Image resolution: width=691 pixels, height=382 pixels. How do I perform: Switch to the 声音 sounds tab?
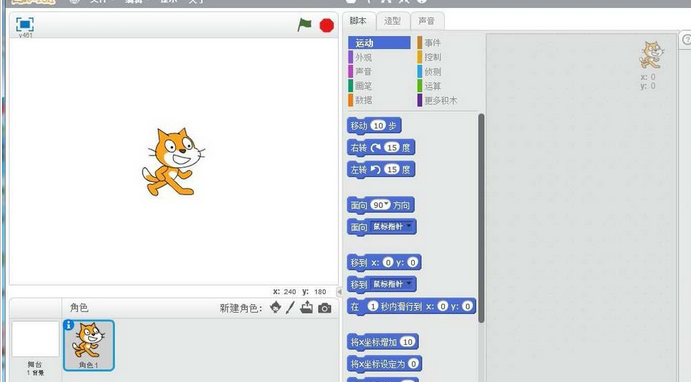click(x=426, y=21)
